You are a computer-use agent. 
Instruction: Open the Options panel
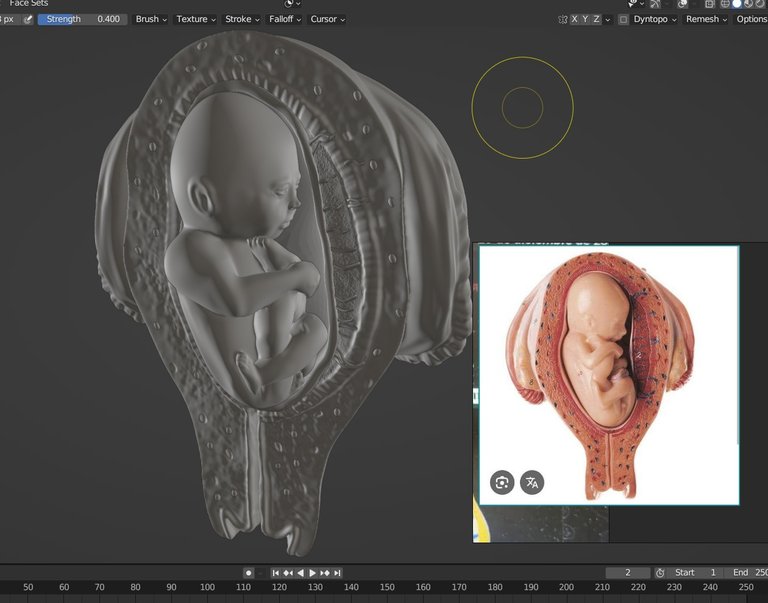click(751, 19)
